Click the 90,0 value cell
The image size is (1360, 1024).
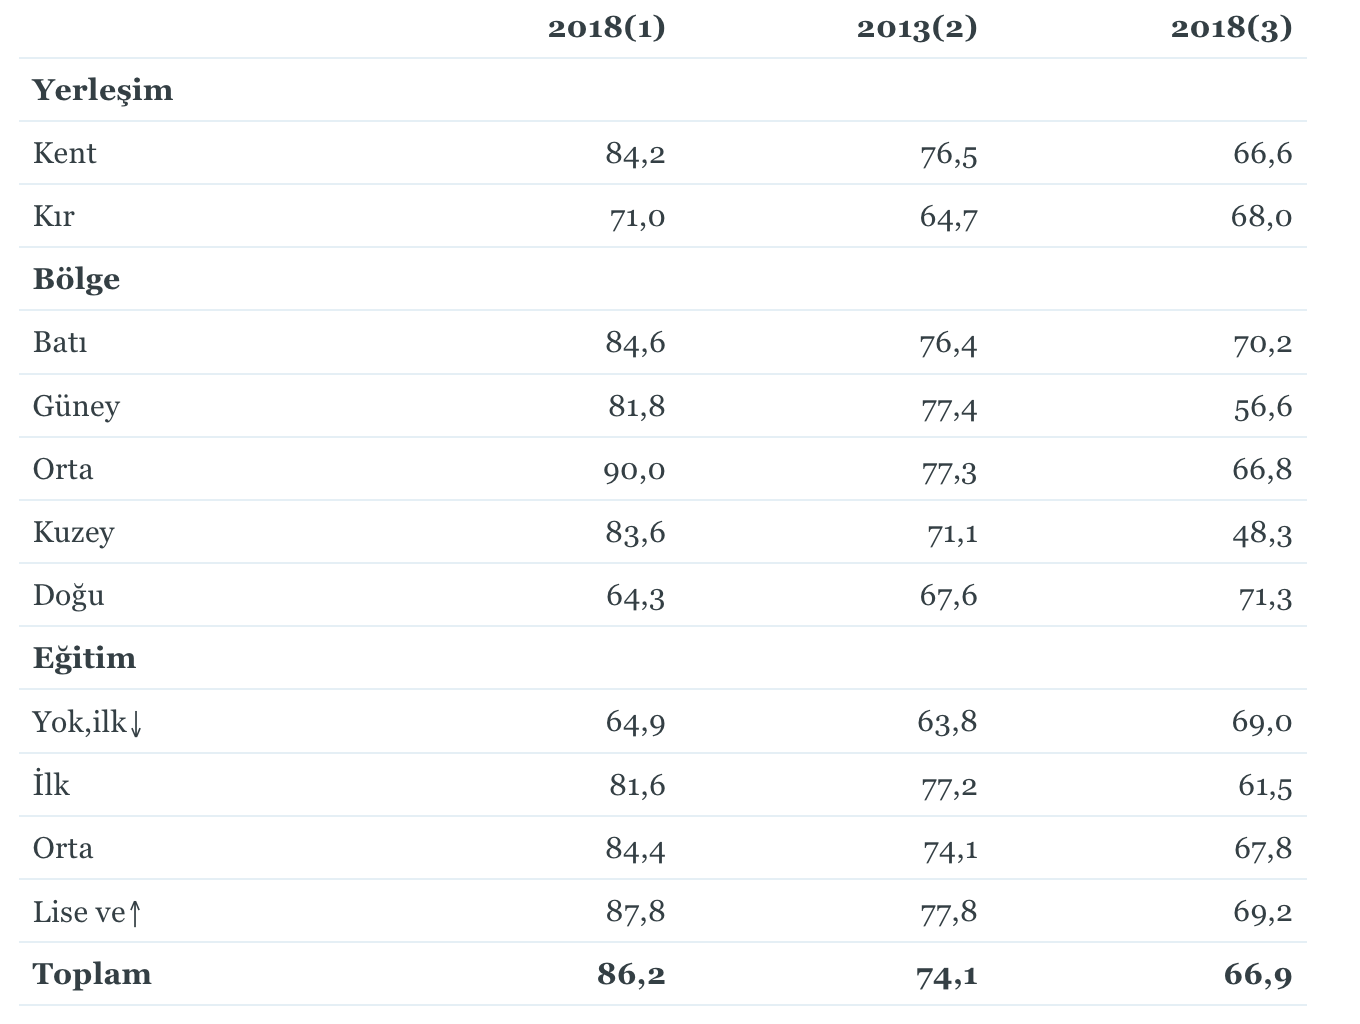point(634,469)
